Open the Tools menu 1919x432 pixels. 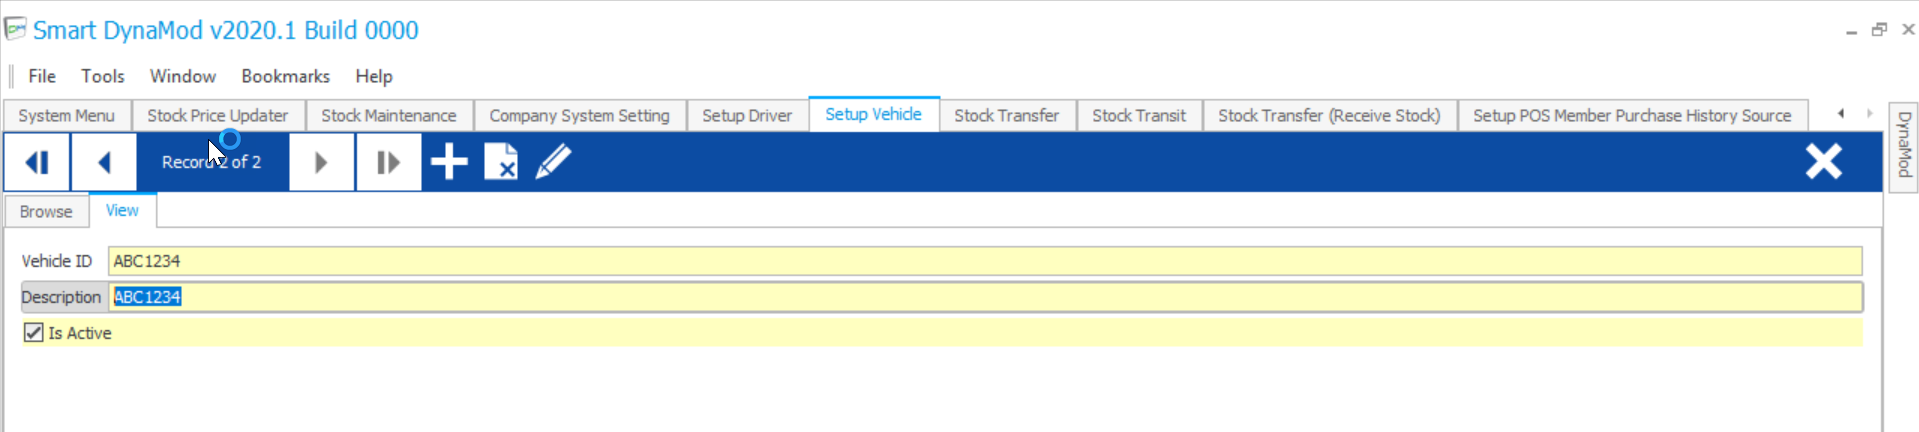103,76
